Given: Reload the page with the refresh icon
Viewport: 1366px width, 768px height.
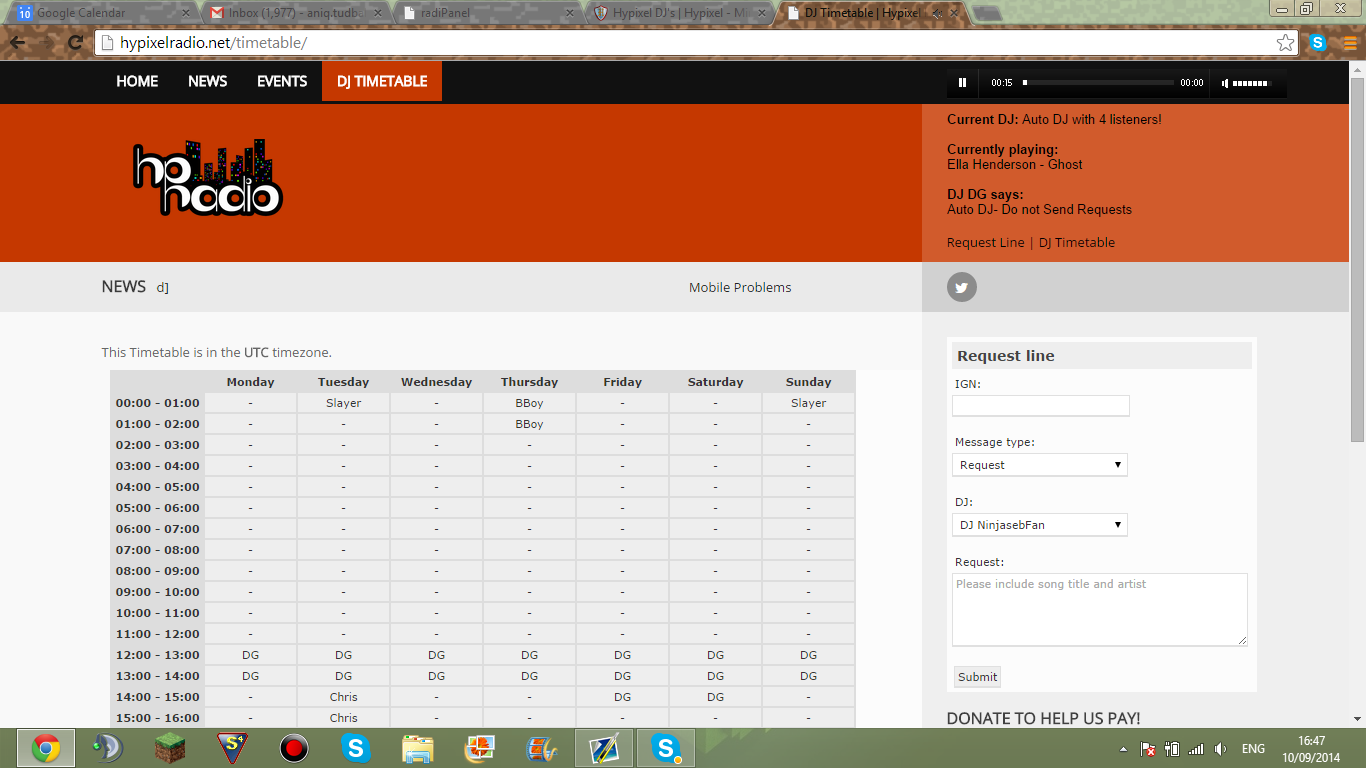Looking at the screenshot, I should [x=75, y=43].
